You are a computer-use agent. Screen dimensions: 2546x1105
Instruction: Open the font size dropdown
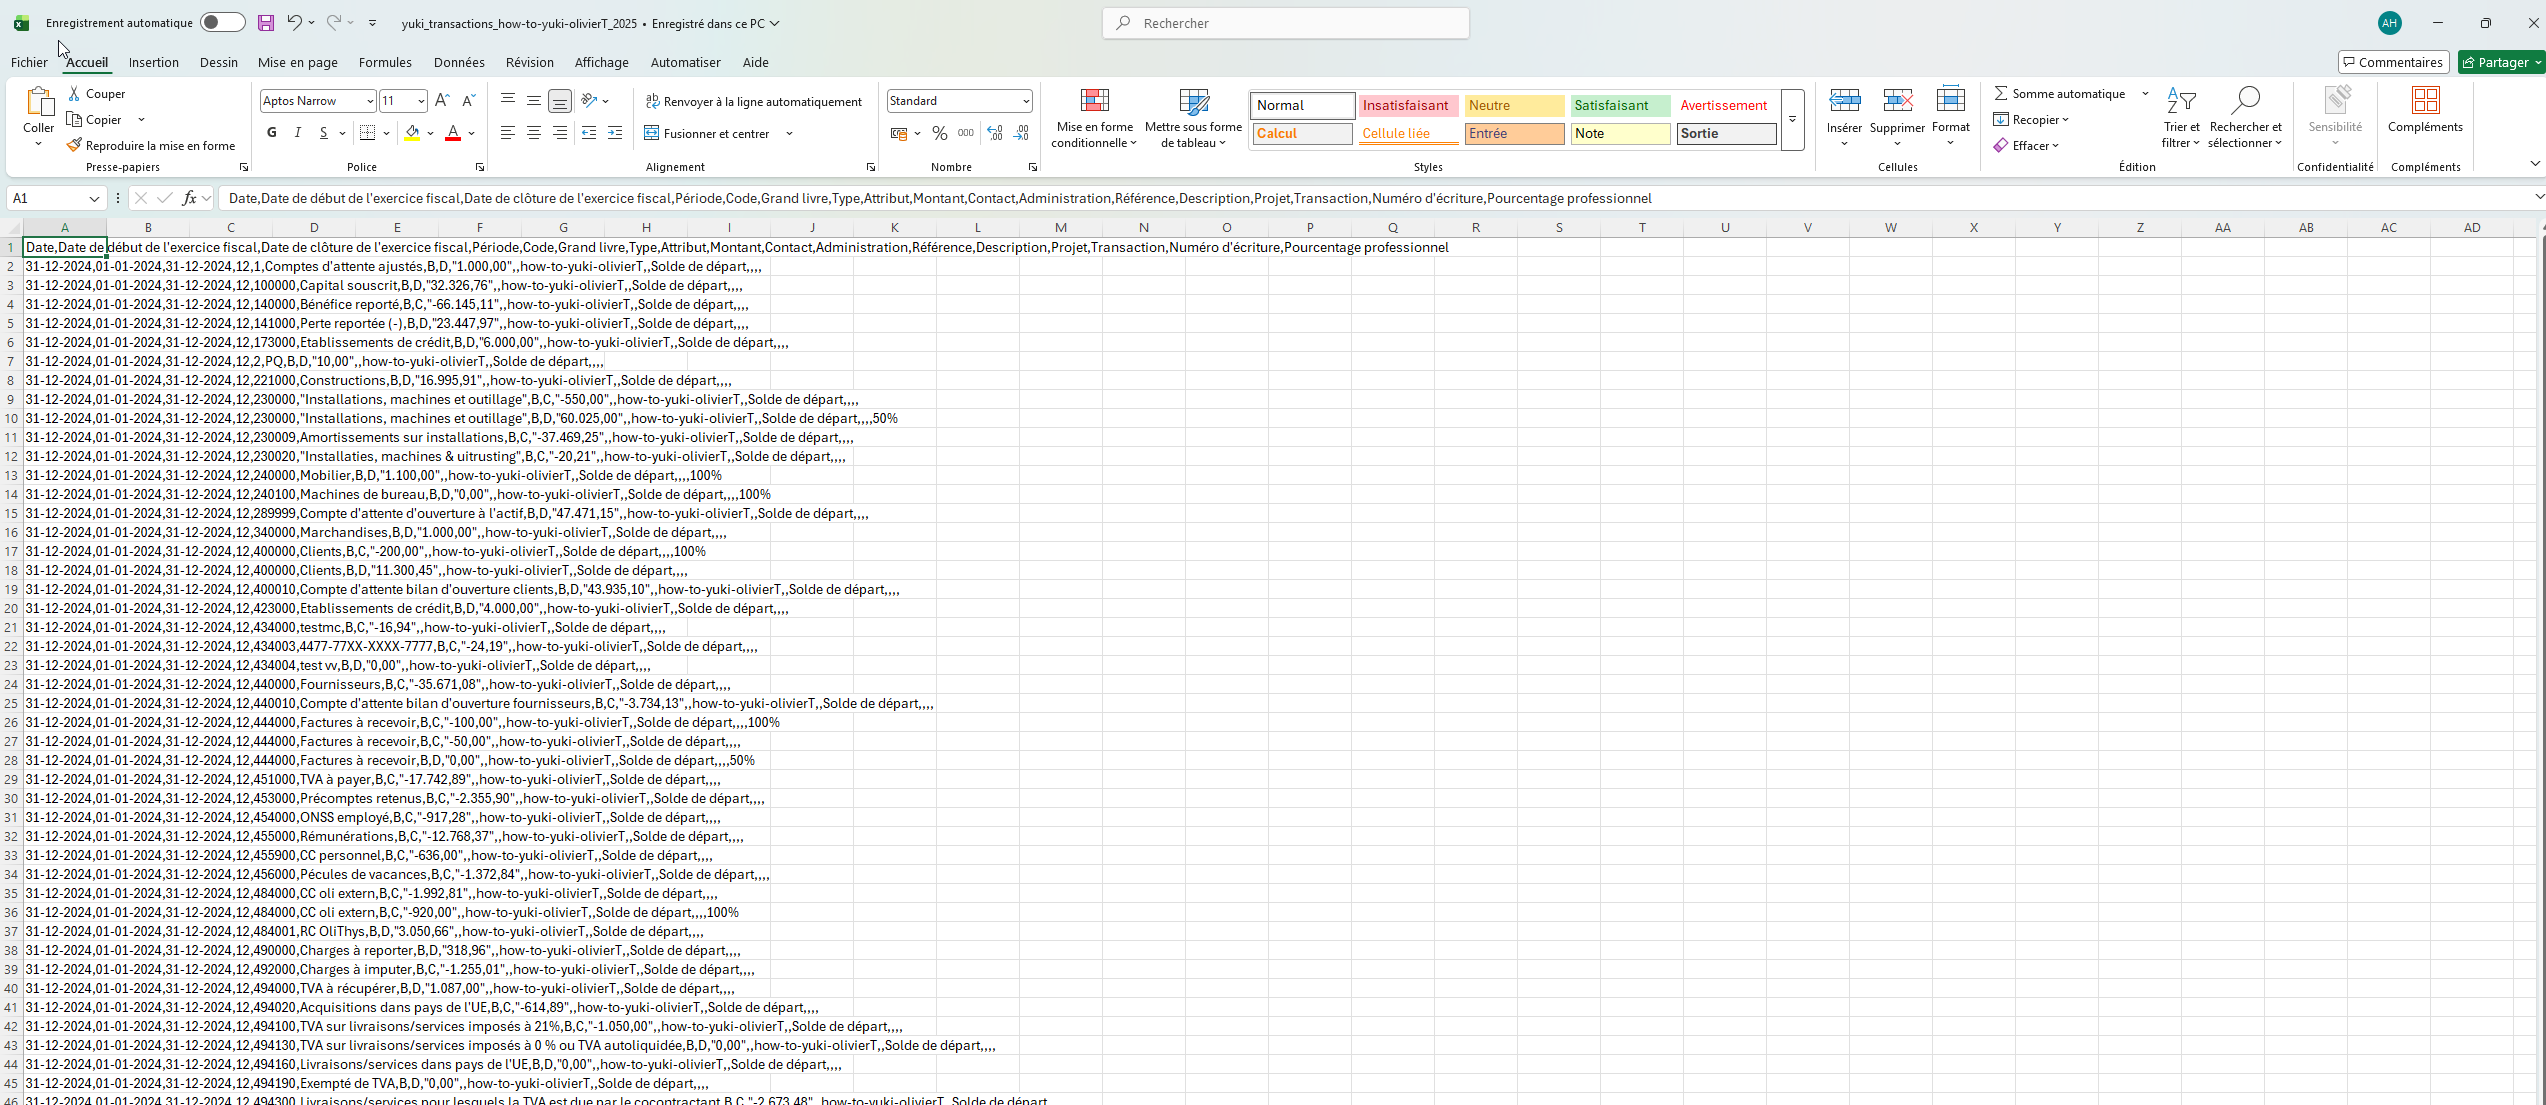421,101
